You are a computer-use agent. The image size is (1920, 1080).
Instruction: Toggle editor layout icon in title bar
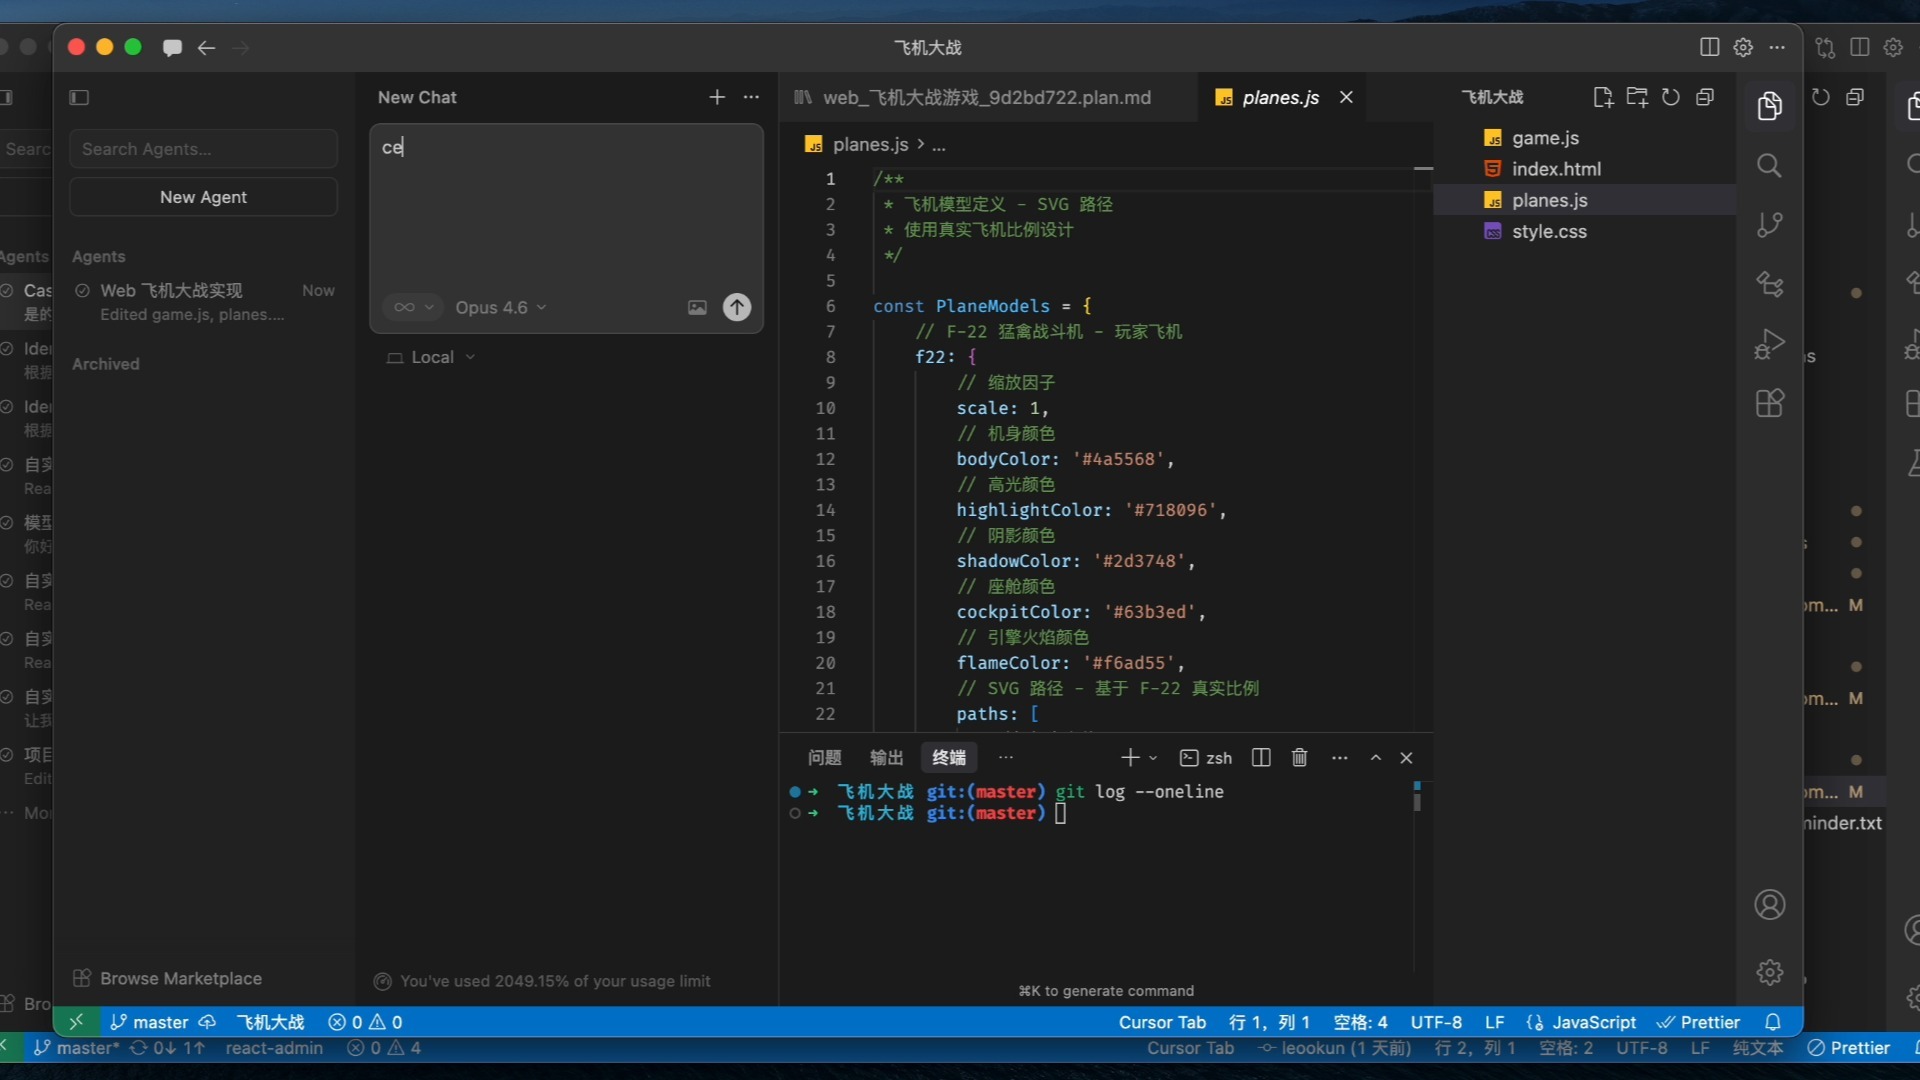point(1709,47)
